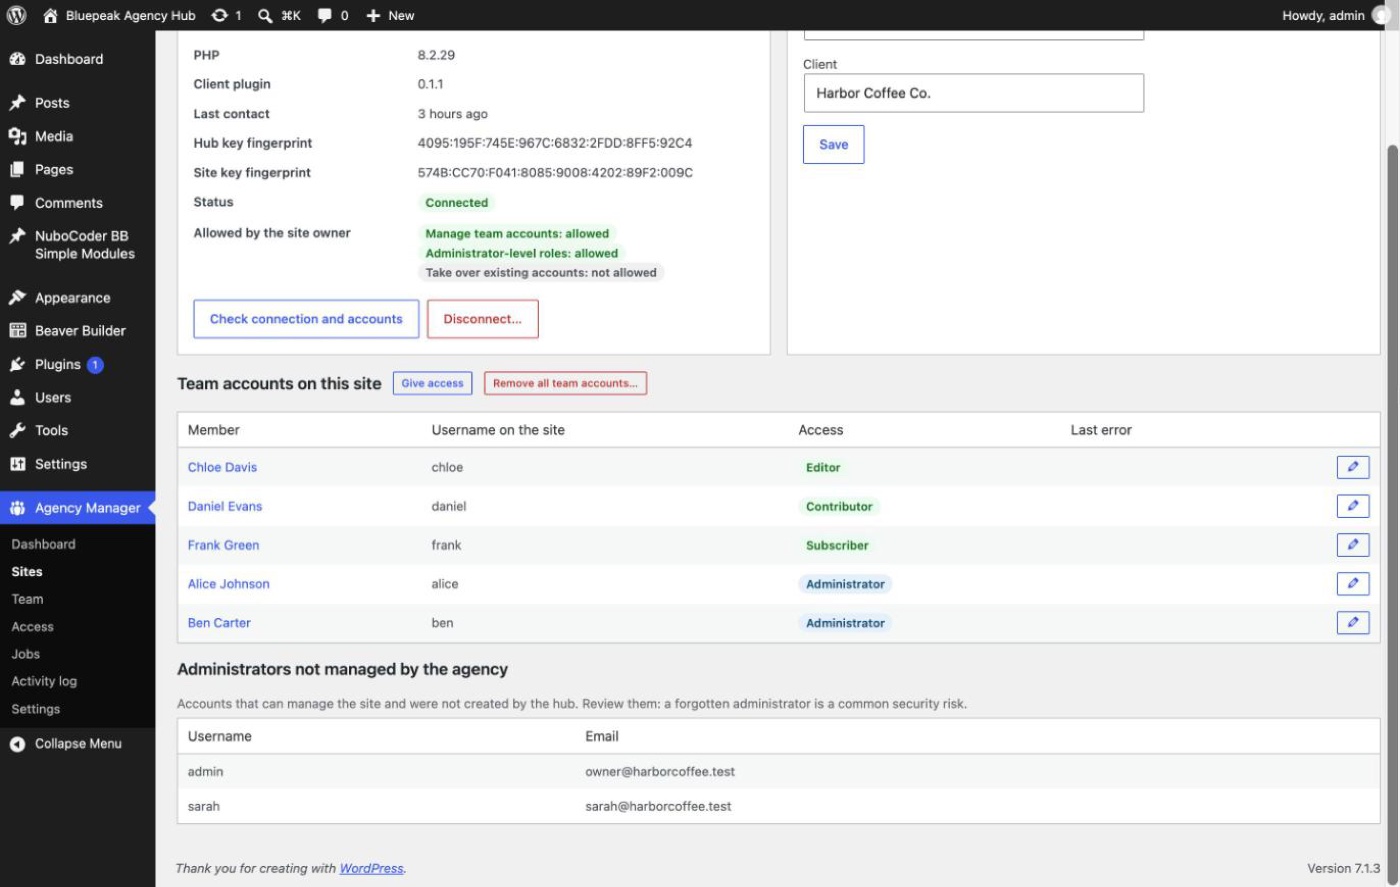Click the Give access button
1400x887 pixels.
click(432, 383)
